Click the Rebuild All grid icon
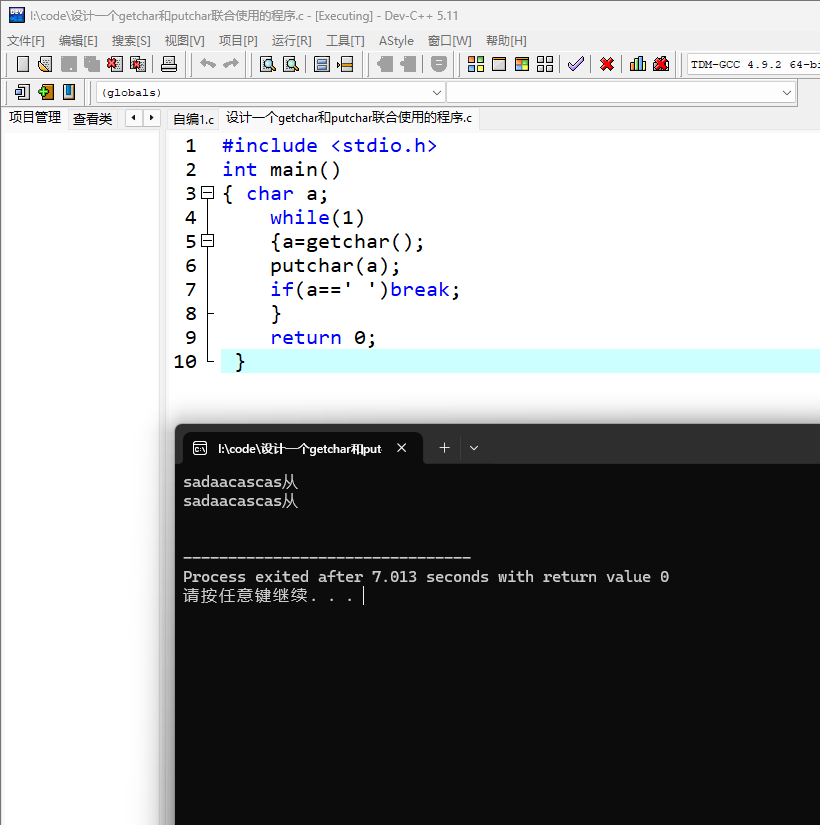The height and width of the screenshot is (825, 820). coord(545,64)
